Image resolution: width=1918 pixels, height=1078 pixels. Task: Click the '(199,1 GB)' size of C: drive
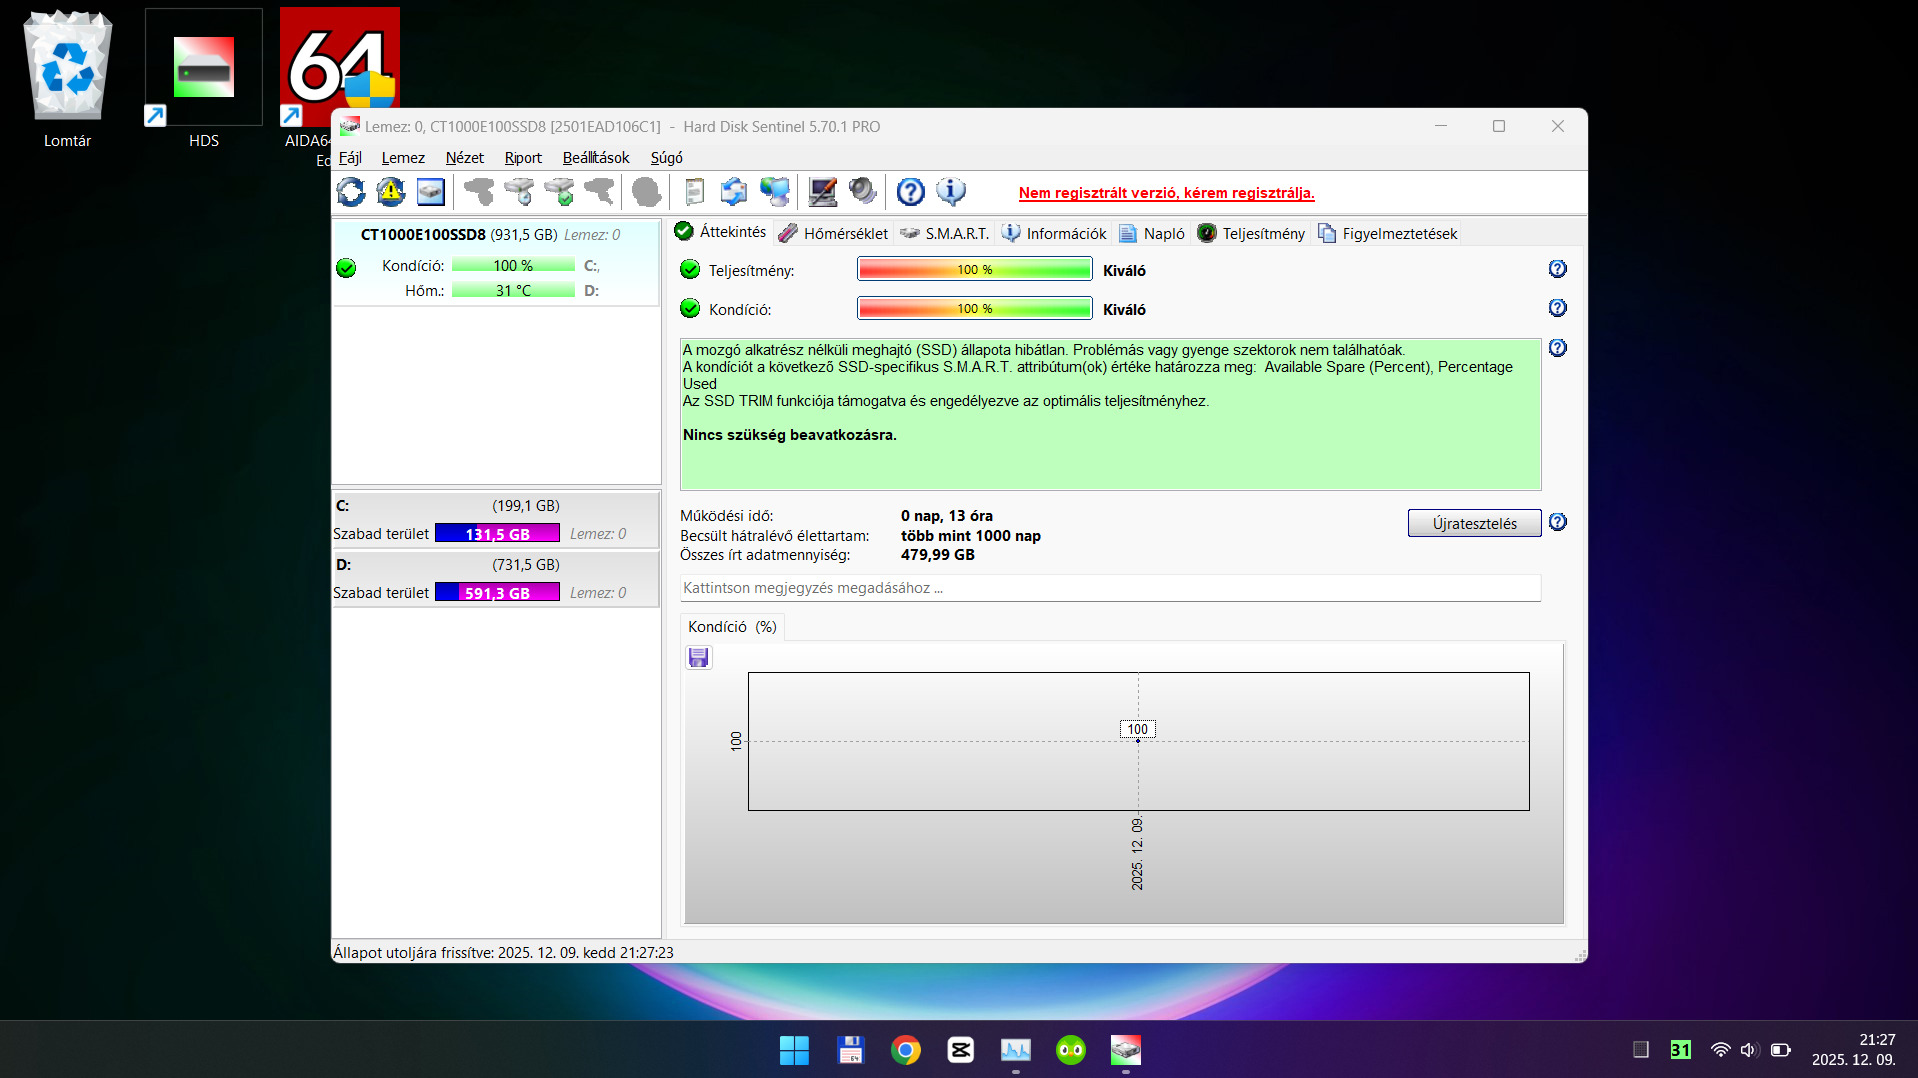[x=526, y=506]
